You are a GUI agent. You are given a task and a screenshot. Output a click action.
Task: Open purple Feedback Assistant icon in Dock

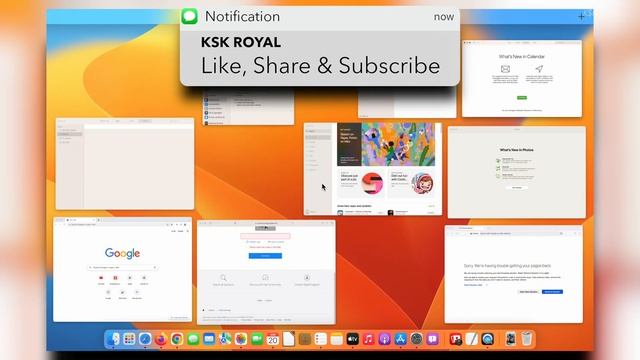coord(432,339)
